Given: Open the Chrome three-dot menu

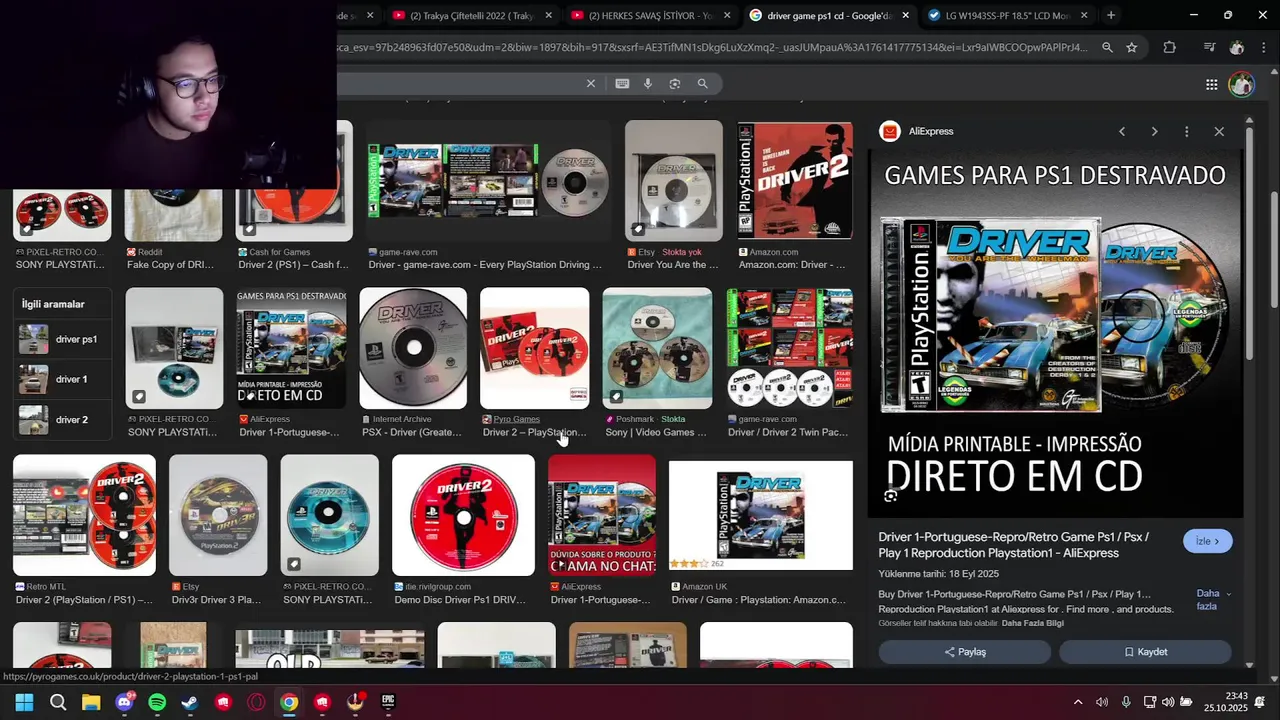Looking at the screenshot, I should coord(1264,47).
